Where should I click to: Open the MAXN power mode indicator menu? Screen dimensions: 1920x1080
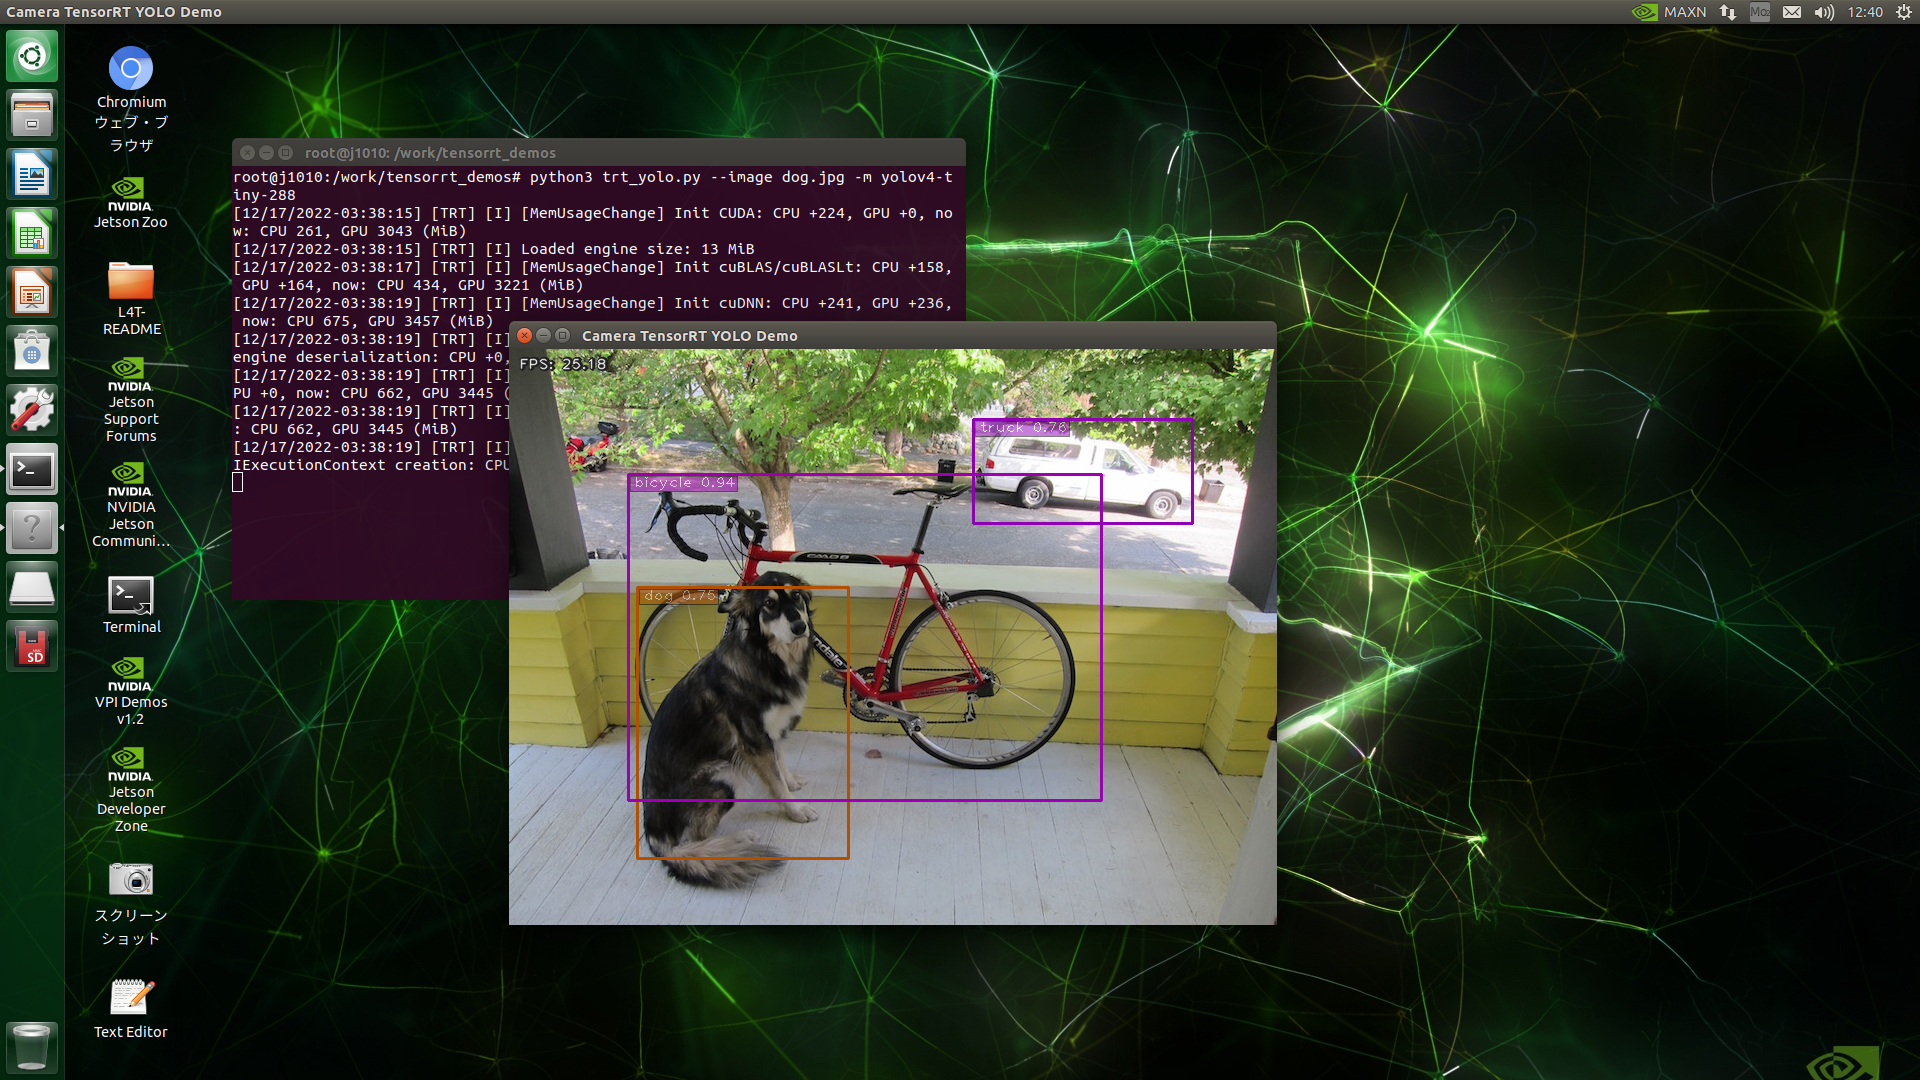coord(1669,12)
